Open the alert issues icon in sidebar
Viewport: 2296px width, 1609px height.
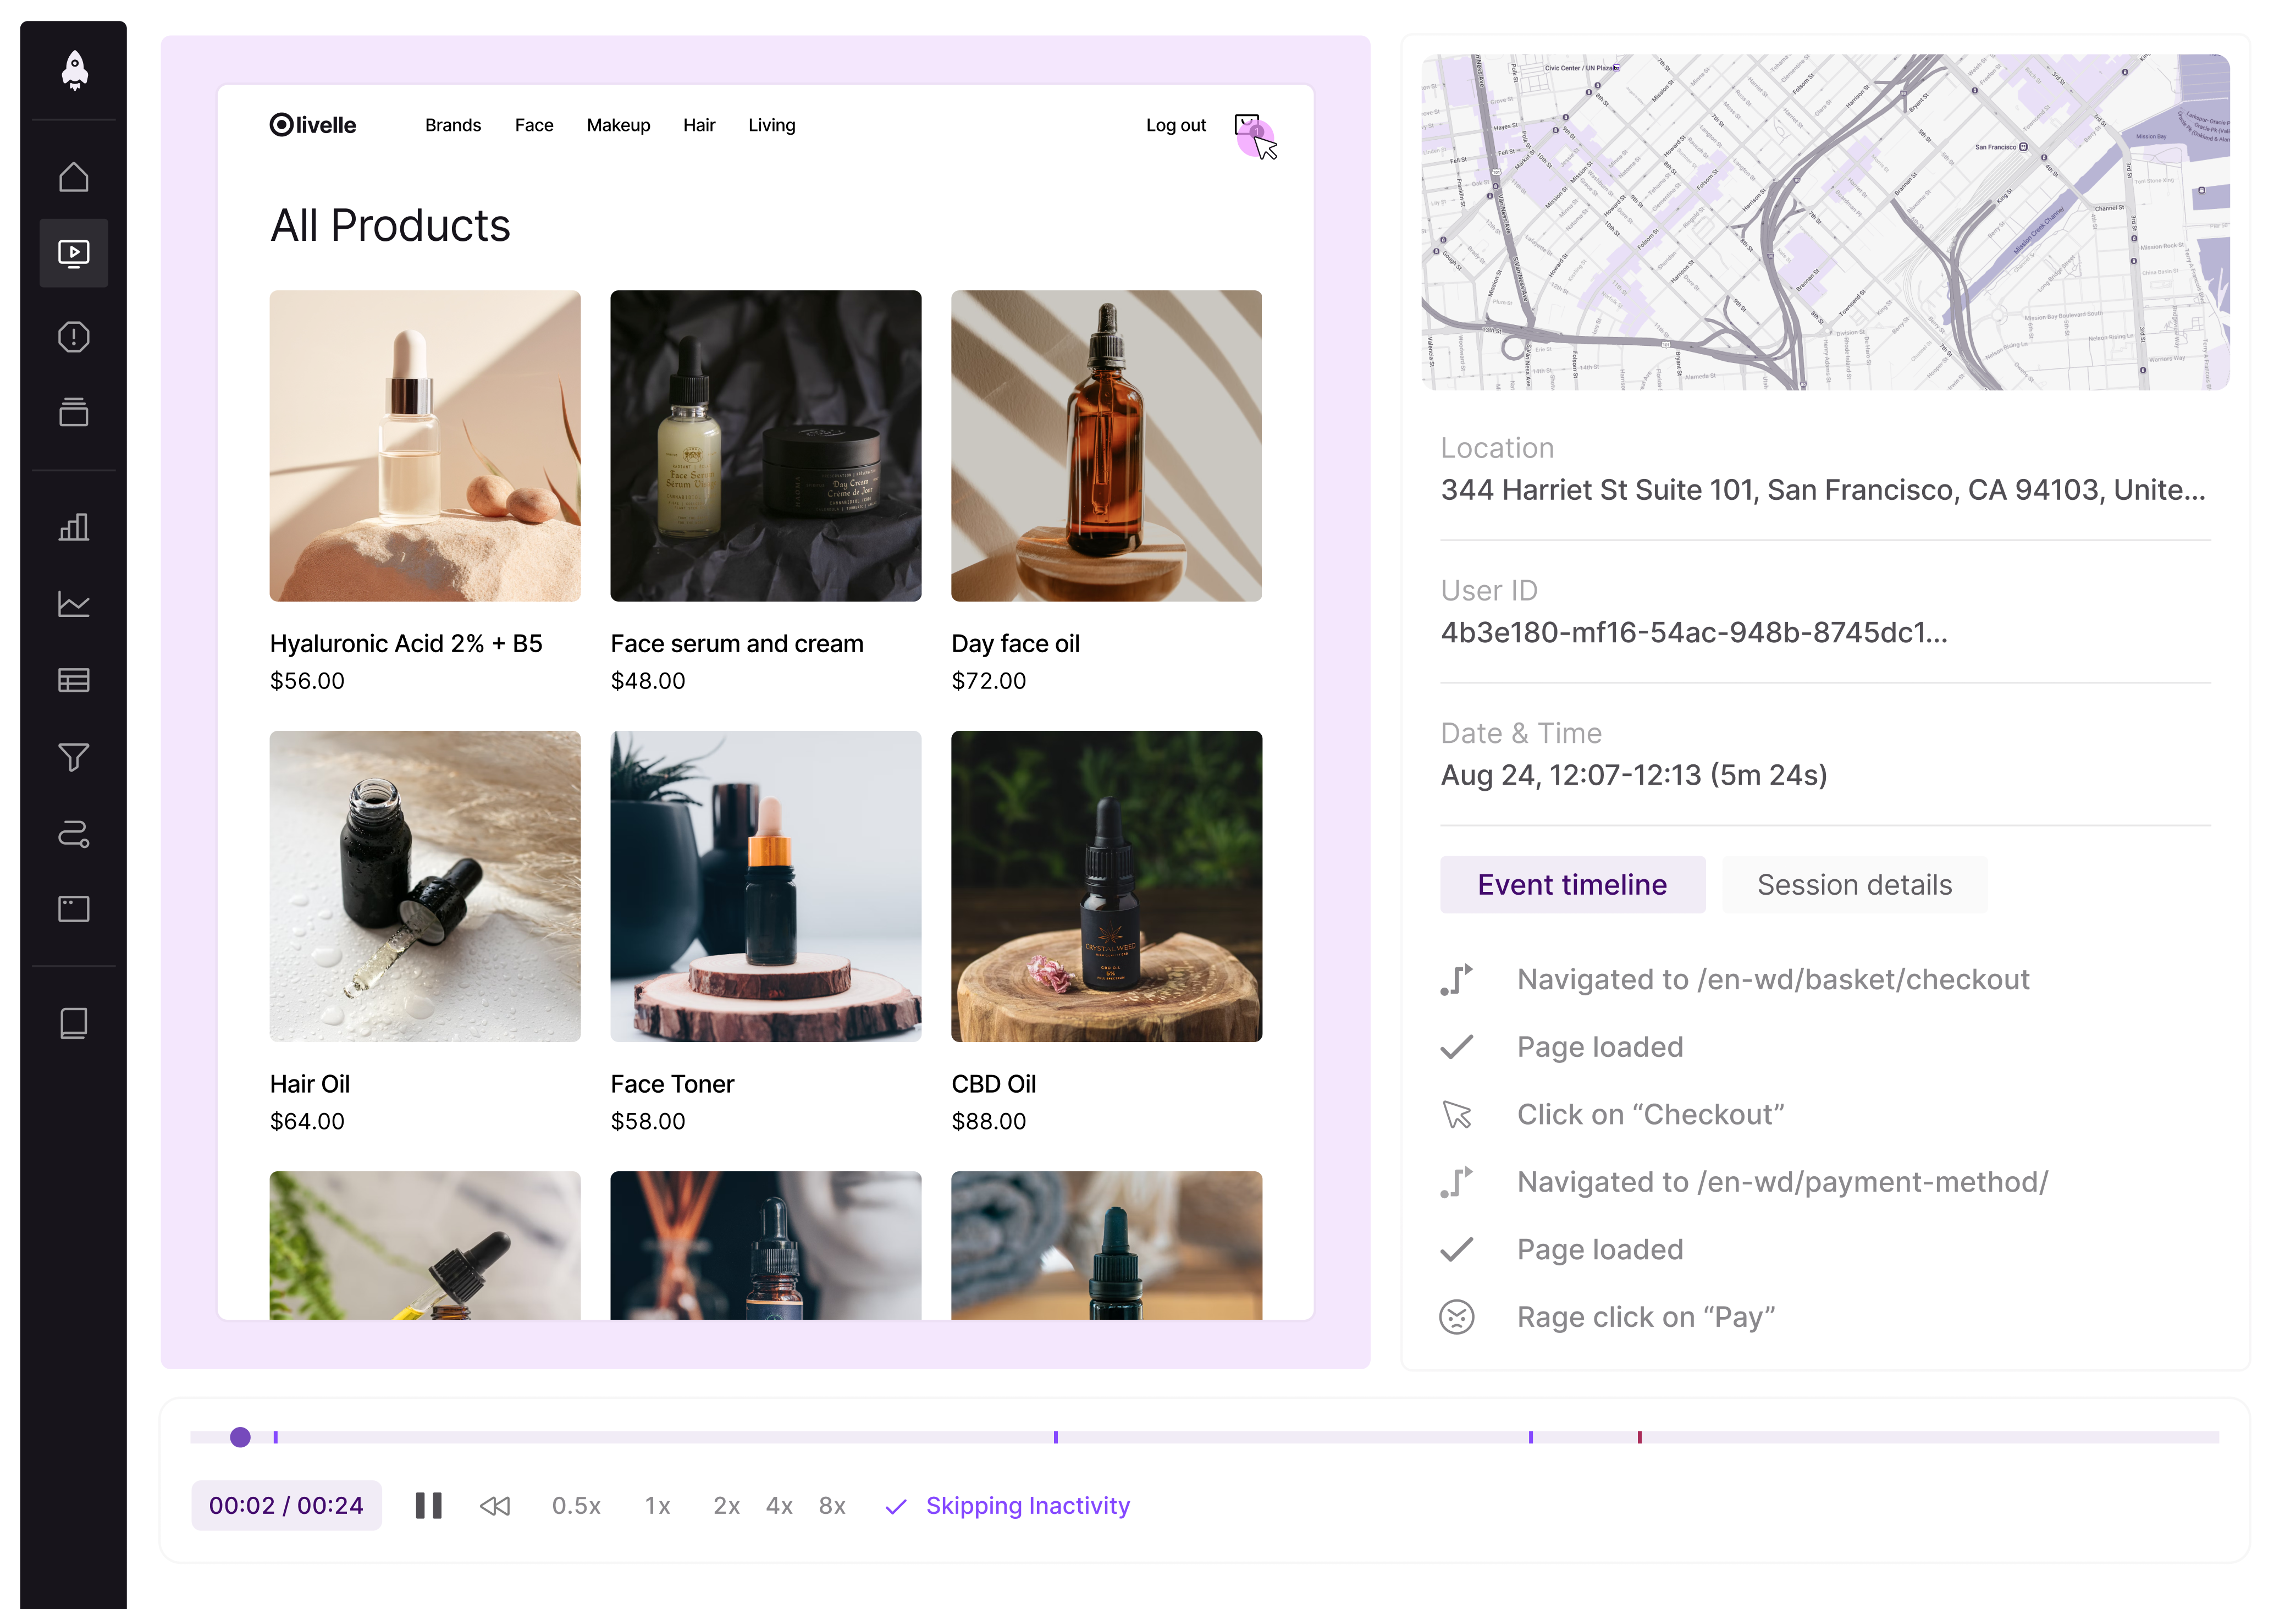click(73, 337)
